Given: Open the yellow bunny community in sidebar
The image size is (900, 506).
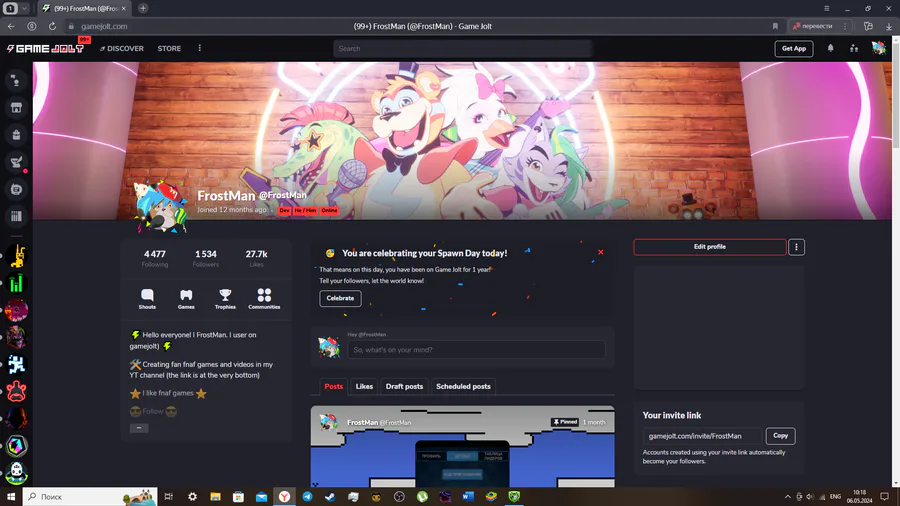Looking at the screenshot, I should [17, 256].
